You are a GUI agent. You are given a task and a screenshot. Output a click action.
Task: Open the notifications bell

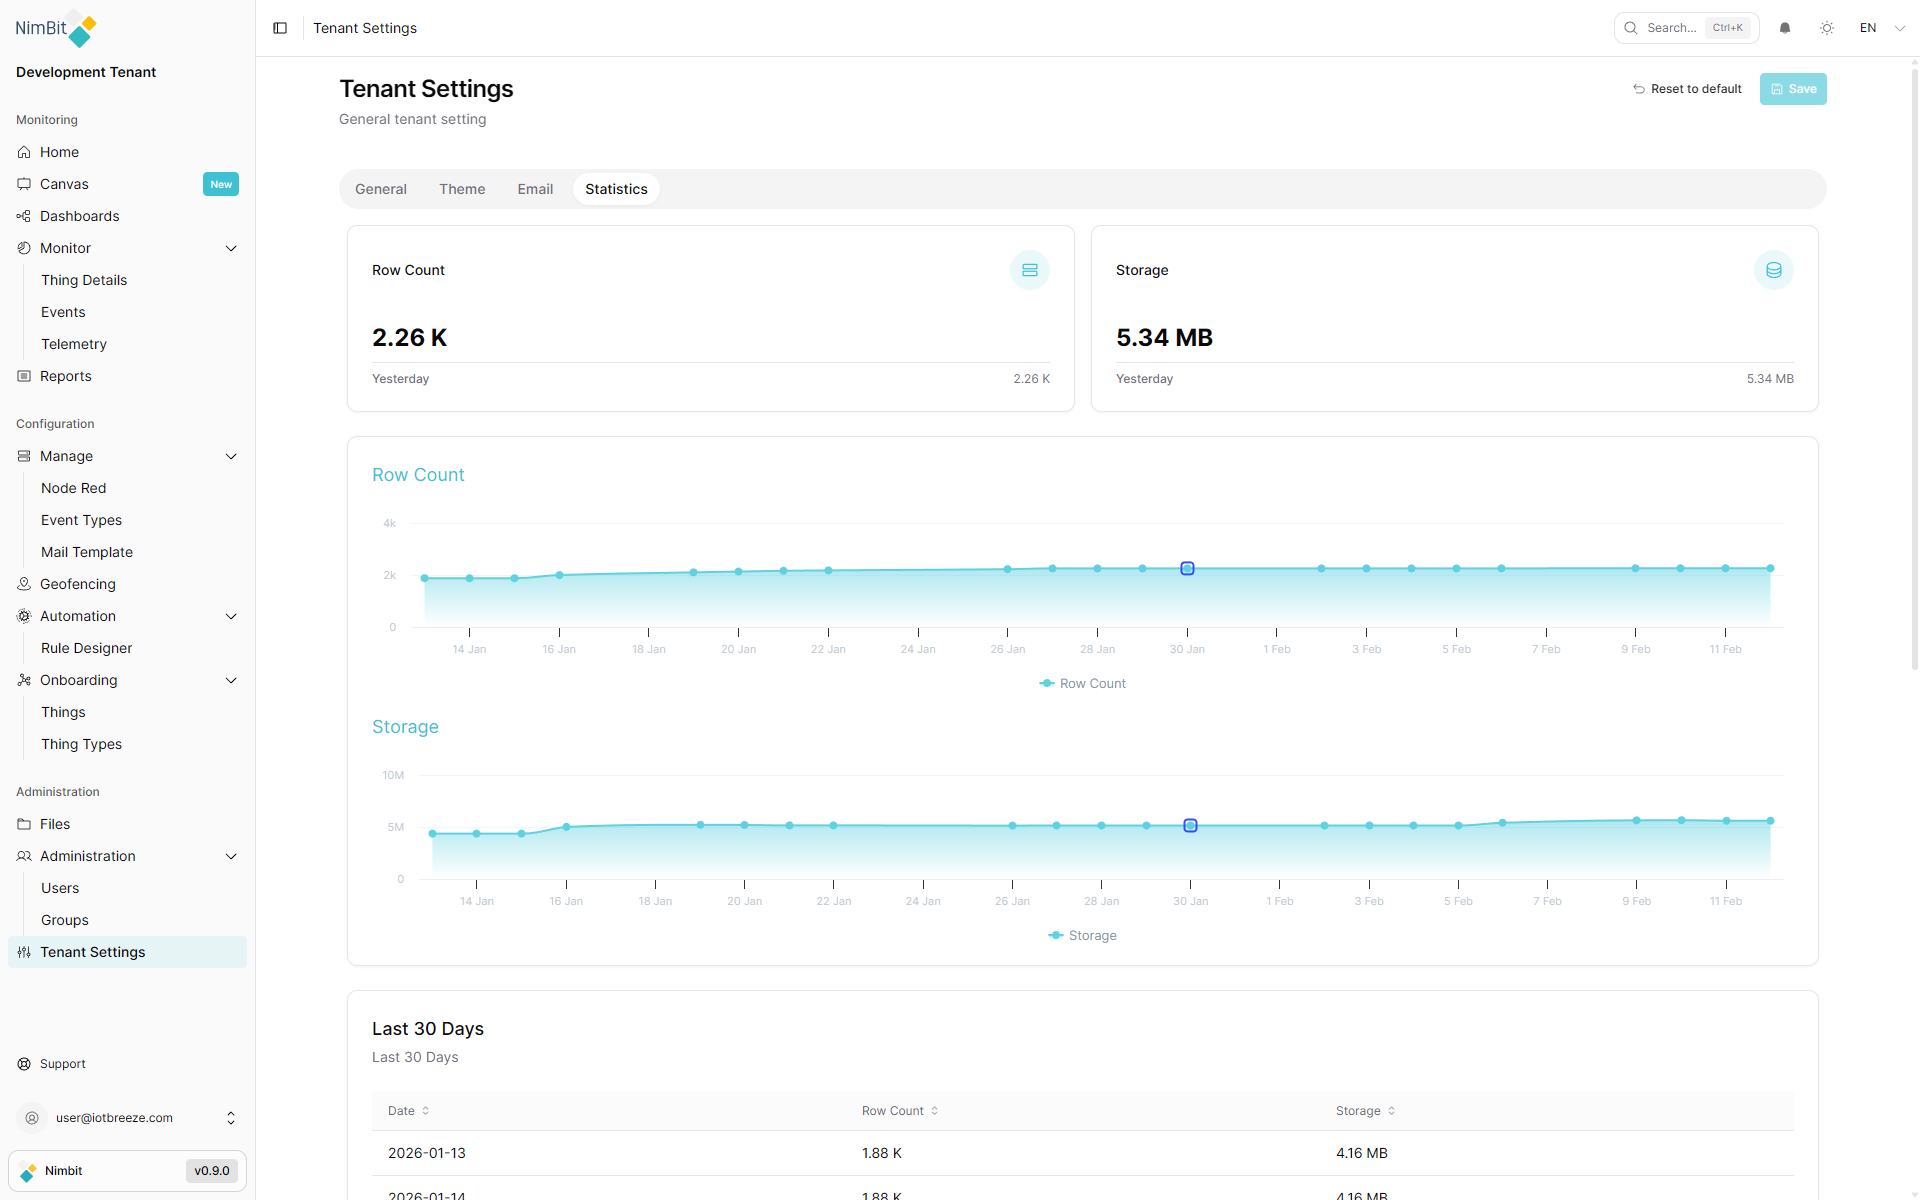pyautogui.click(x=1785, y=28)
